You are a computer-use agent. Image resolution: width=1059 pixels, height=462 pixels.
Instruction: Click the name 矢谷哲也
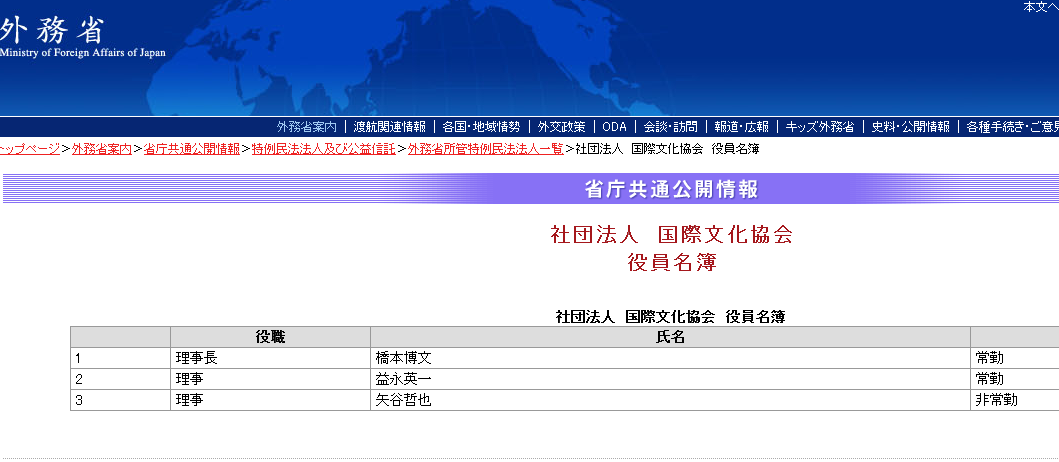click(x=403, y=400)
